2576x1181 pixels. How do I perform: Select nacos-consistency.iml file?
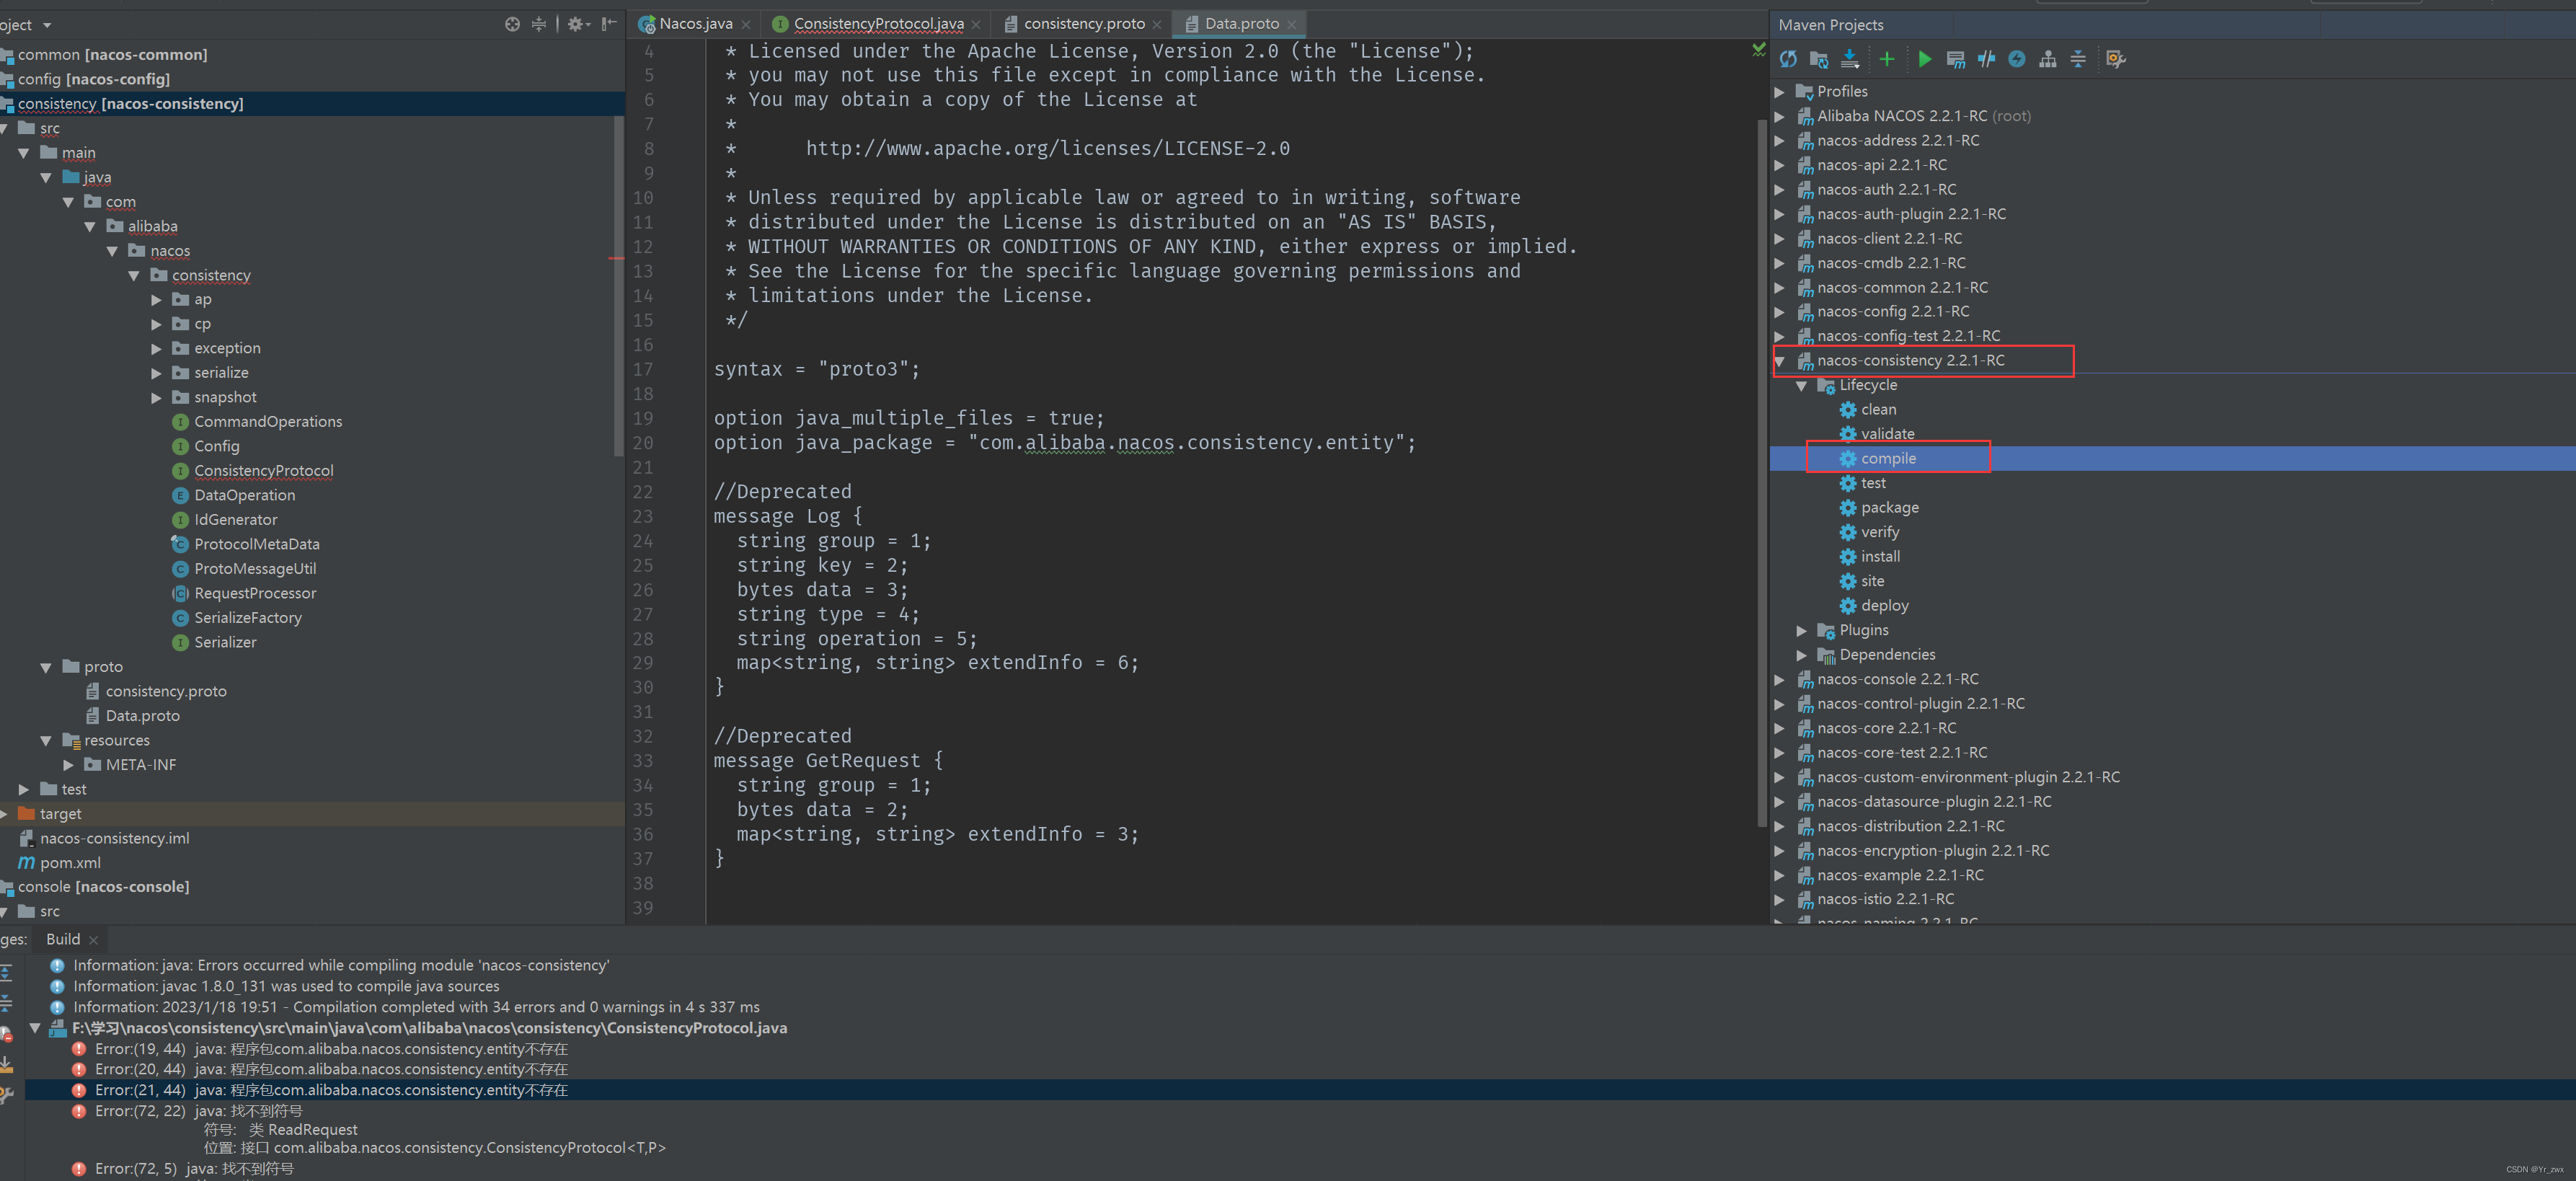pyautogui.click(x=114, y=838)
